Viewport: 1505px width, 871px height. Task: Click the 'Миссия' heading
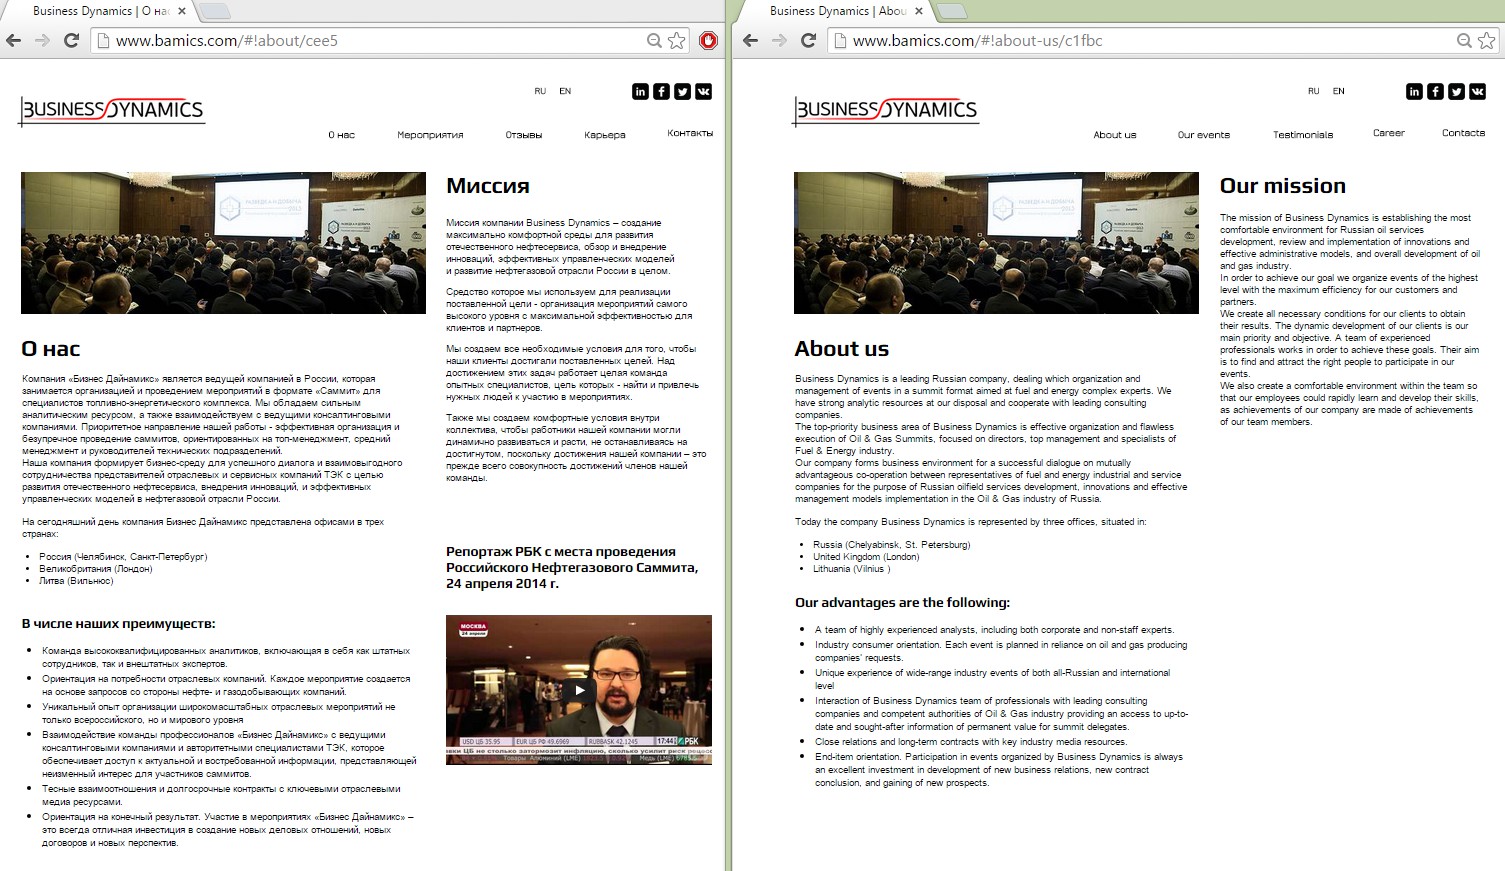coord(488,186)
